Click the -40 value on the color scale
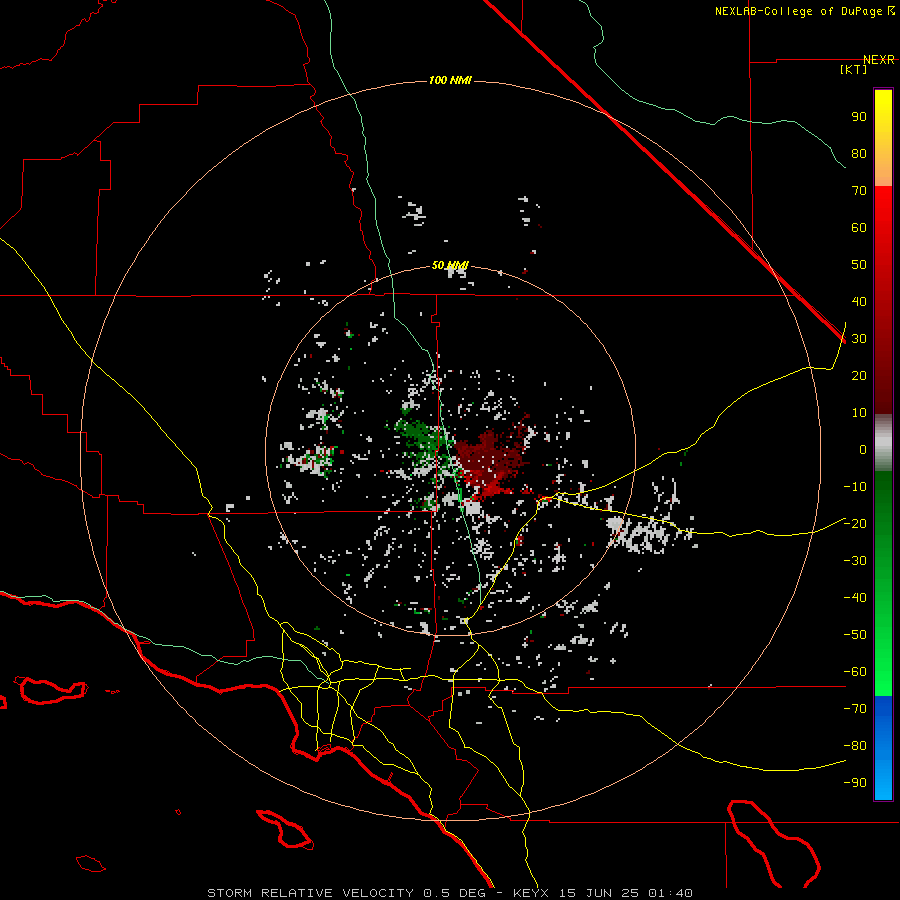Viewport: 900px width, 900px height. pyautogui.click(x=855, y=598)
